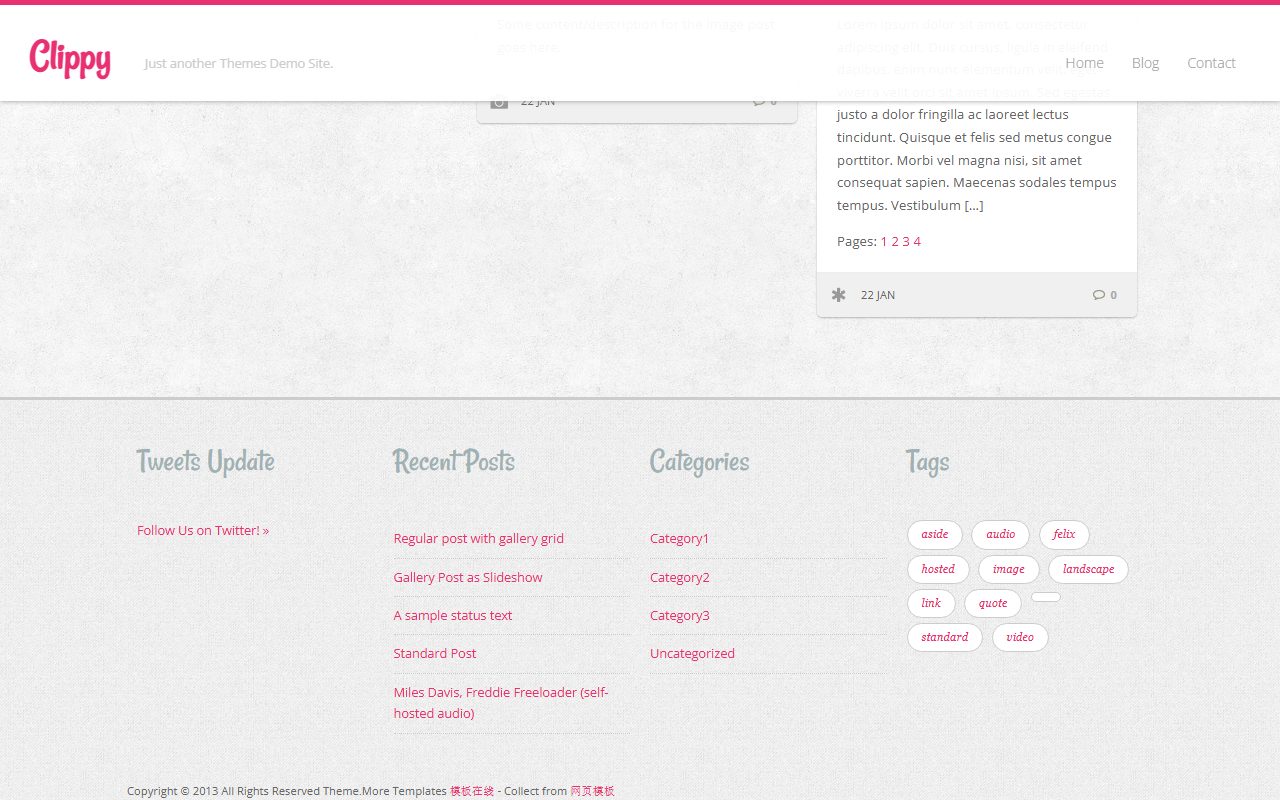Open A sample status text post

click(x=453, y=615)
